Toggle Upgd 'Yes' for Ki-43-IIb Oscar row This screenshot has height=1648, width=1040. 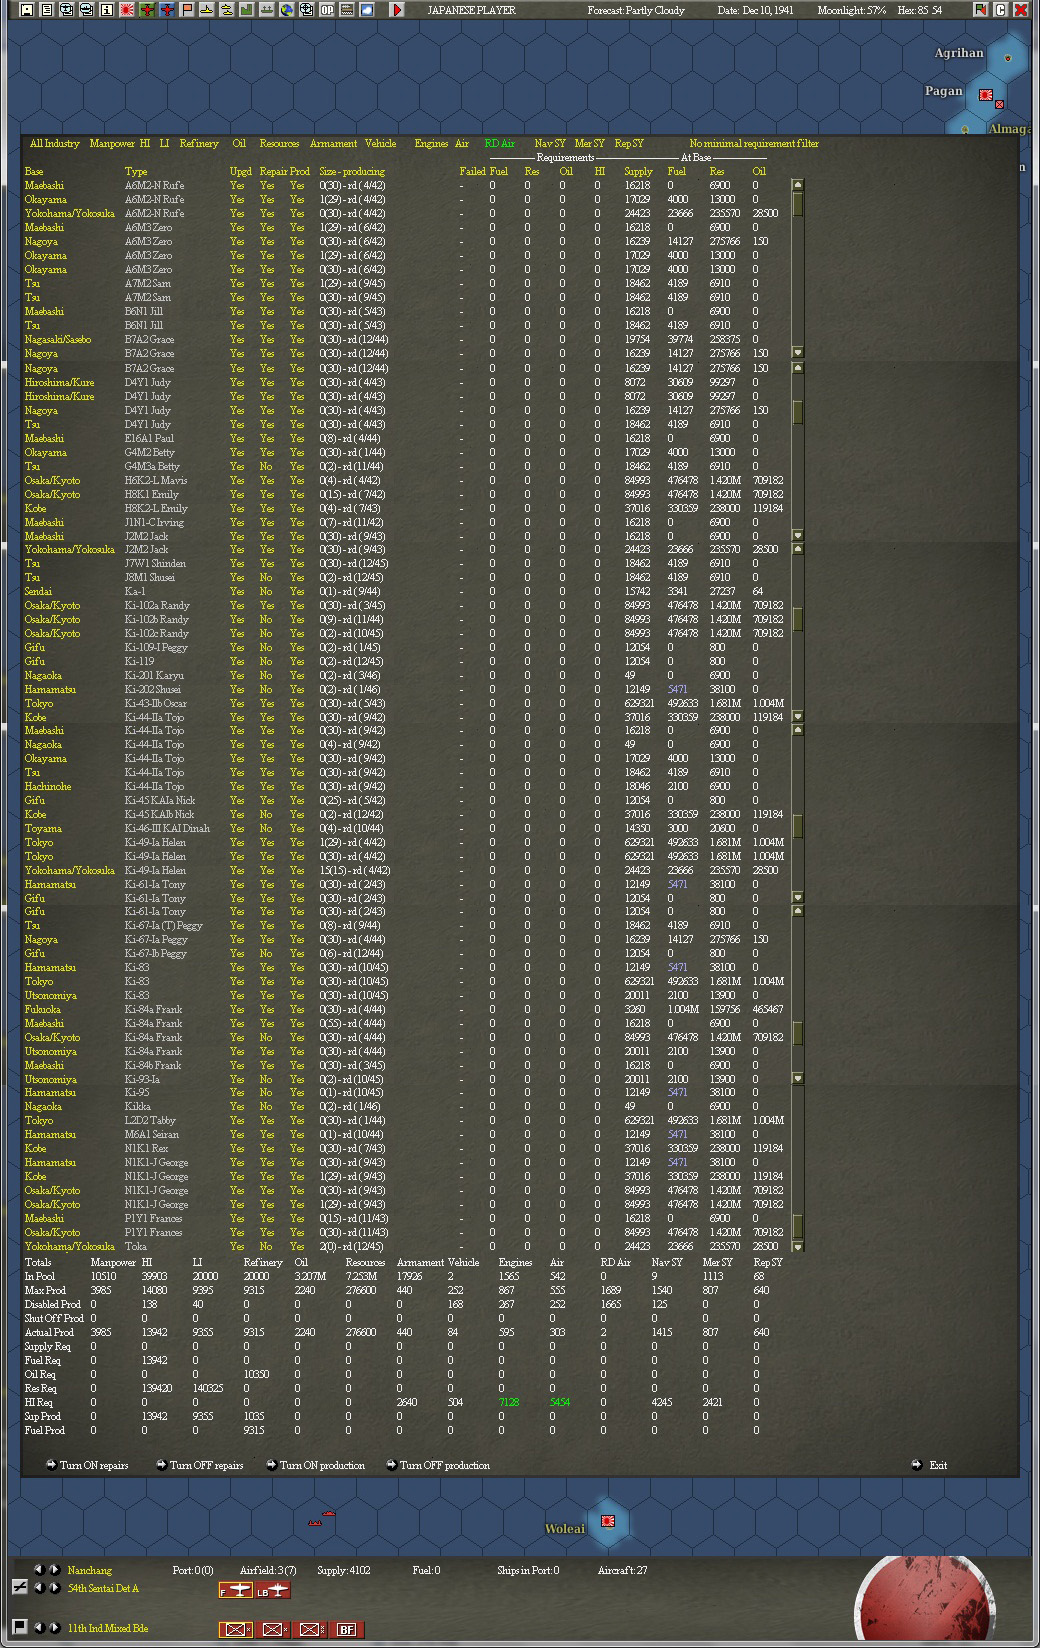(237, 703)
